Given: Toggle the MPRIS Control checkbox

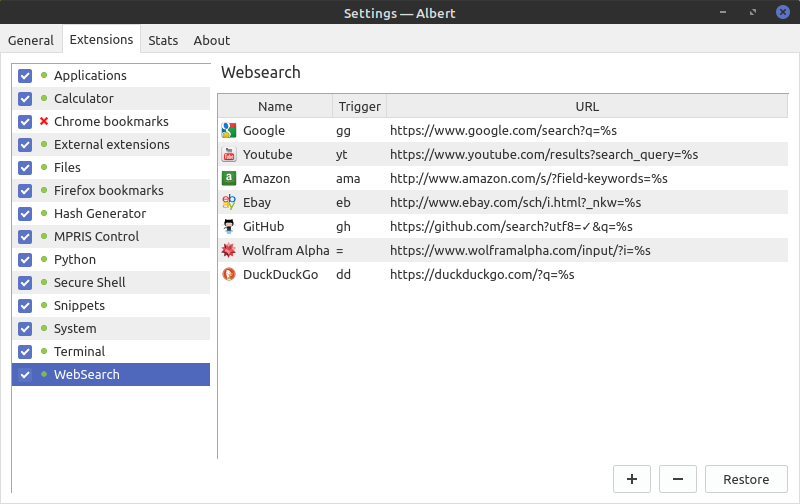Looking at the screenshot, I should (25, 237).
